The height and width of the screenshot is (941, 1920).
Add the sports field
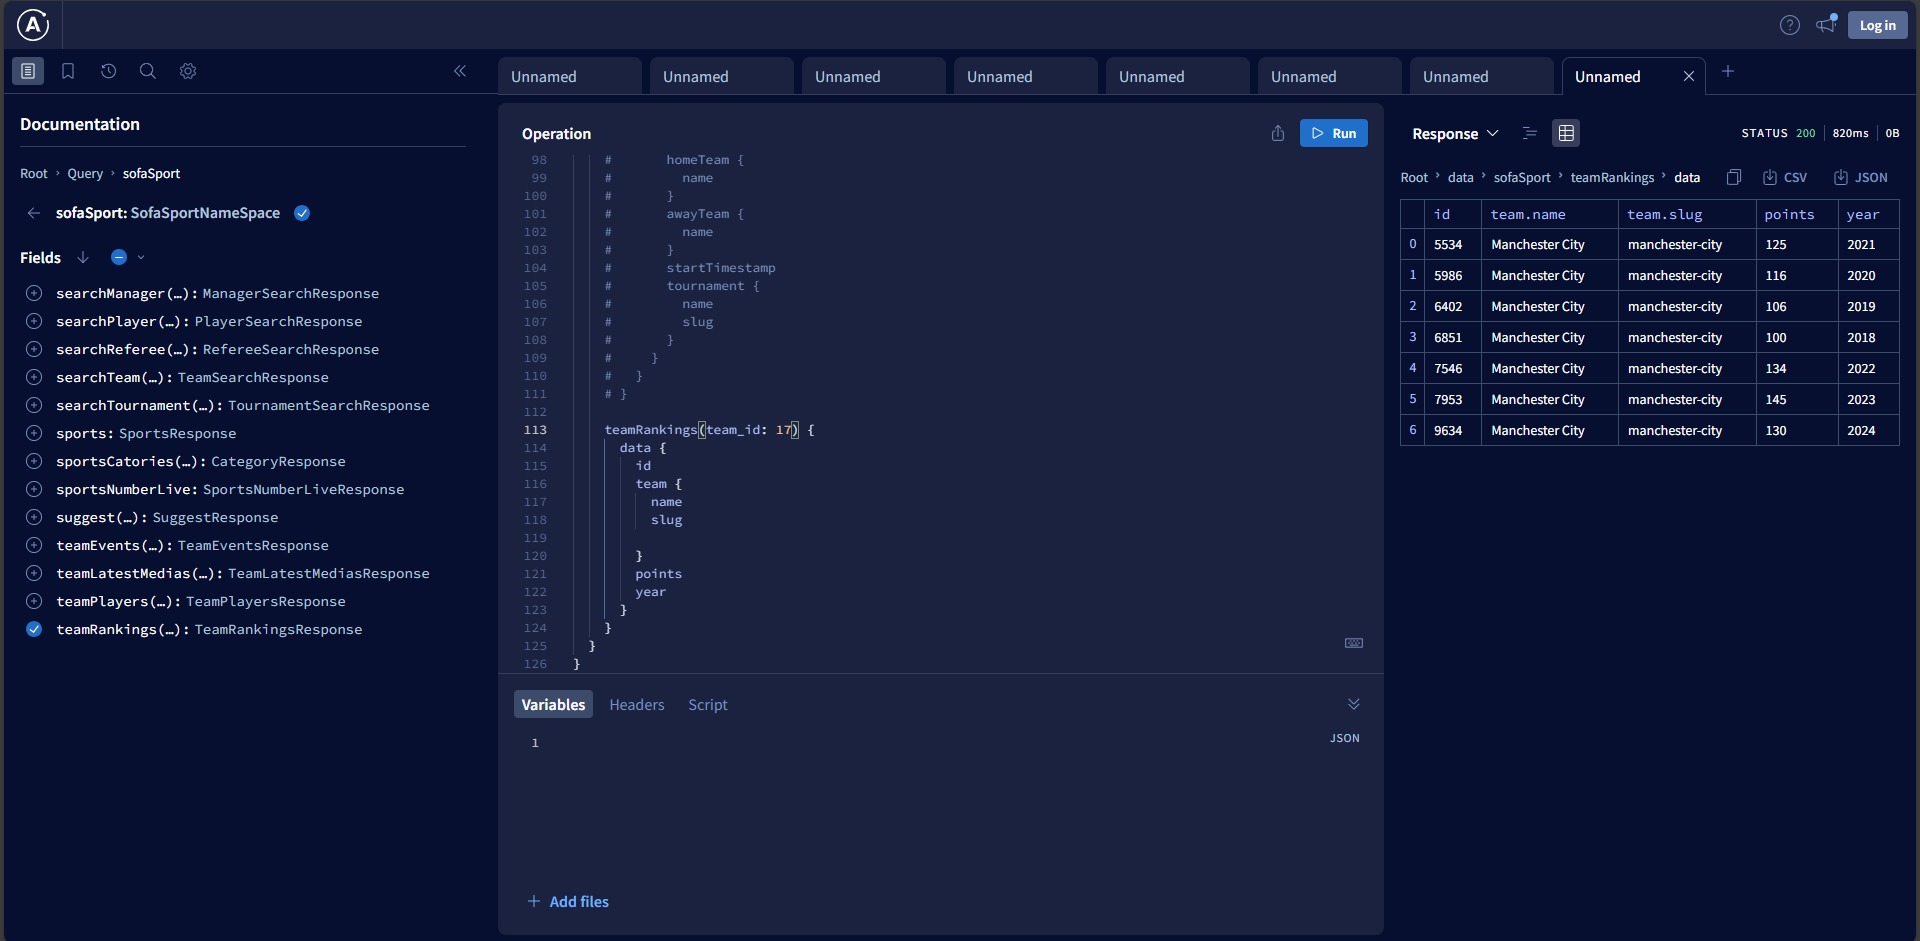click(34, 433)
